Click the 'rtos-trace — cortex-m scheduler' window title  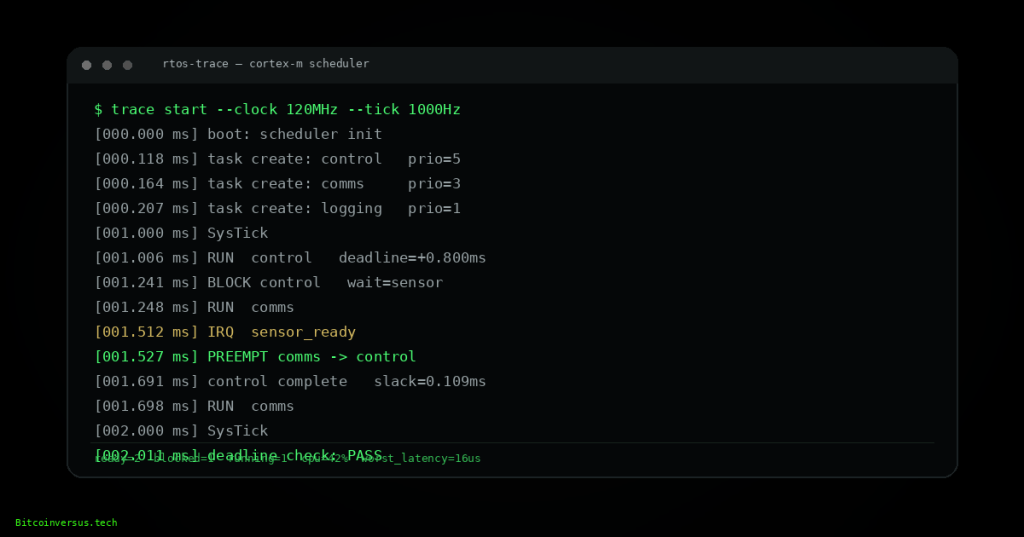pyautogui.click(x=266, y=63)
